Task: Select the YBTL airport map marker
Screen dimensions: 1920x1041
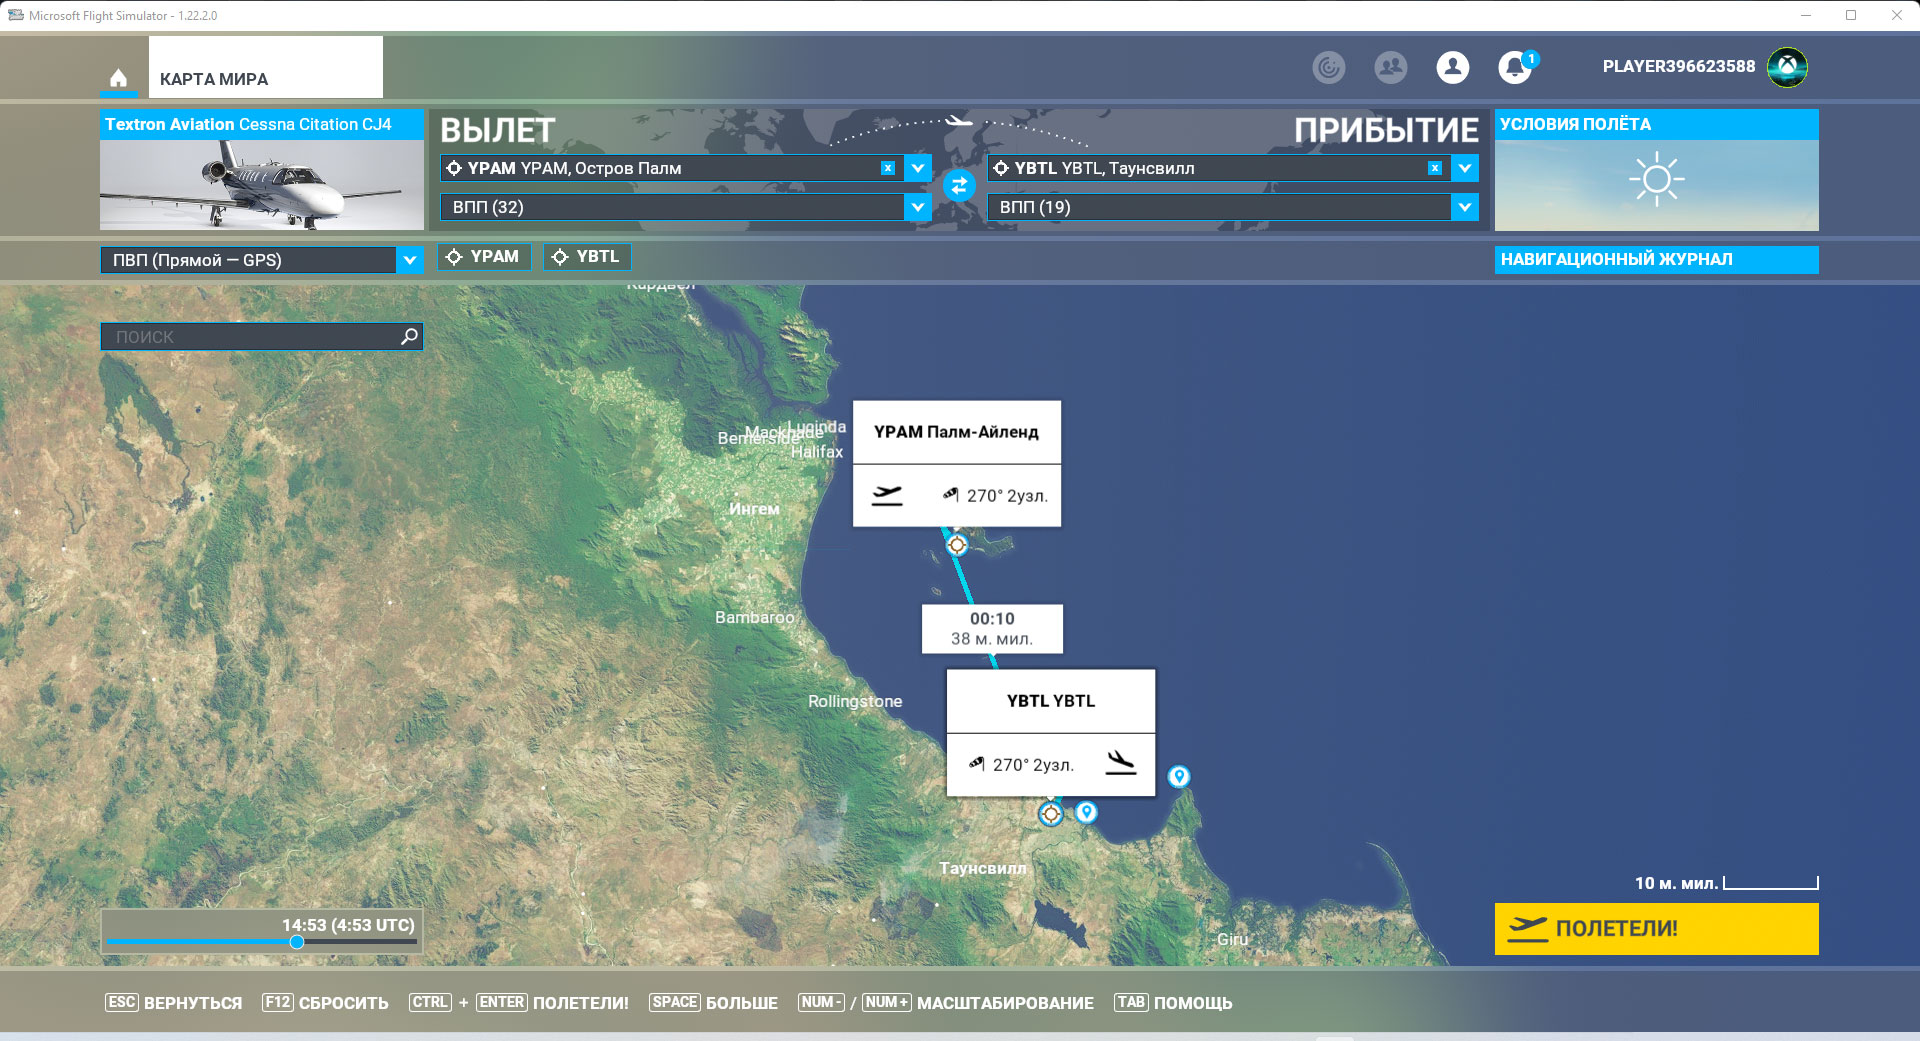Action: pos(1050,814)
